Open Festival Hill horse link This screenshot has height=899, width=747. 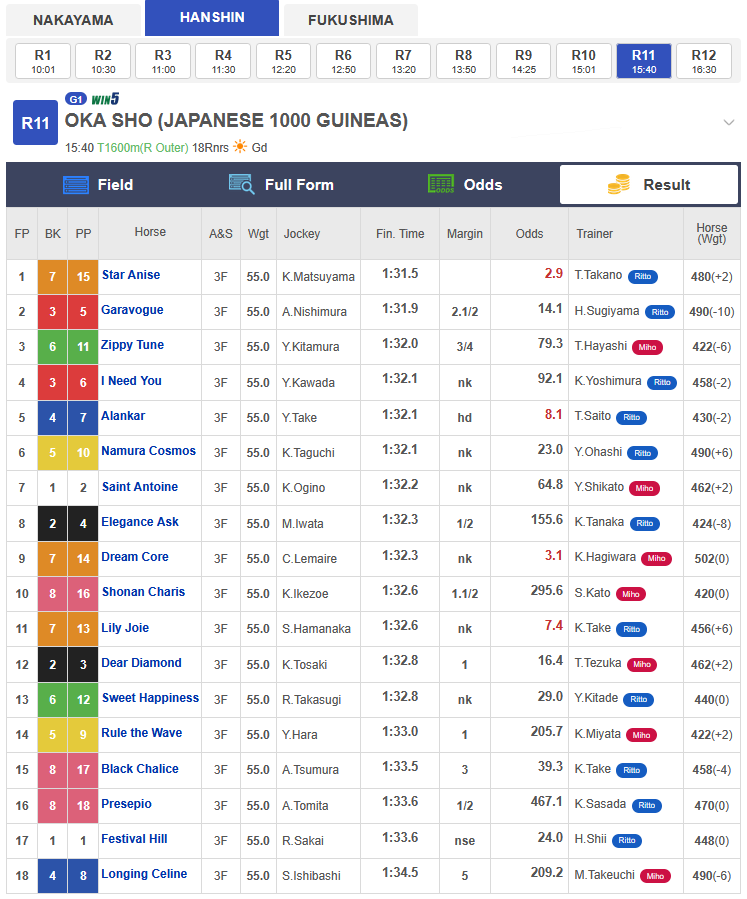[134, 839]
